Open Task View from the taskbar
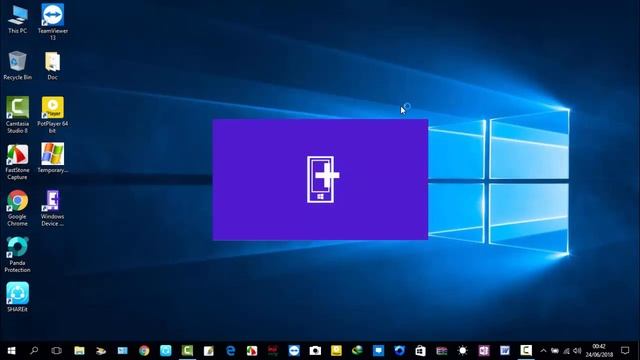640x360 pixels. click(56, 351)
